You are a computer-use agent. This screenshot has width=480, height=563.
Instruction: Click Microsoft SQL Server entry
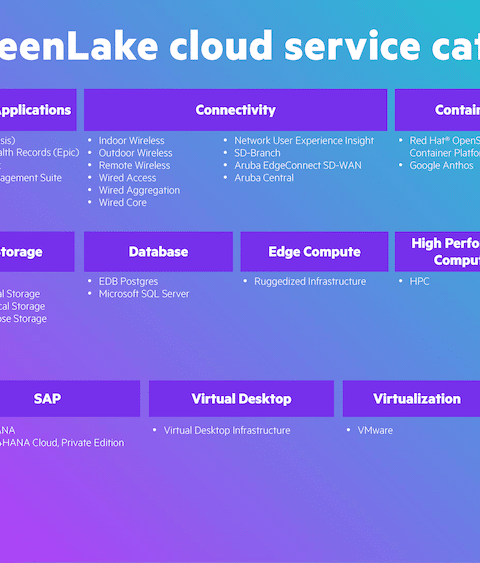point(144,294)
